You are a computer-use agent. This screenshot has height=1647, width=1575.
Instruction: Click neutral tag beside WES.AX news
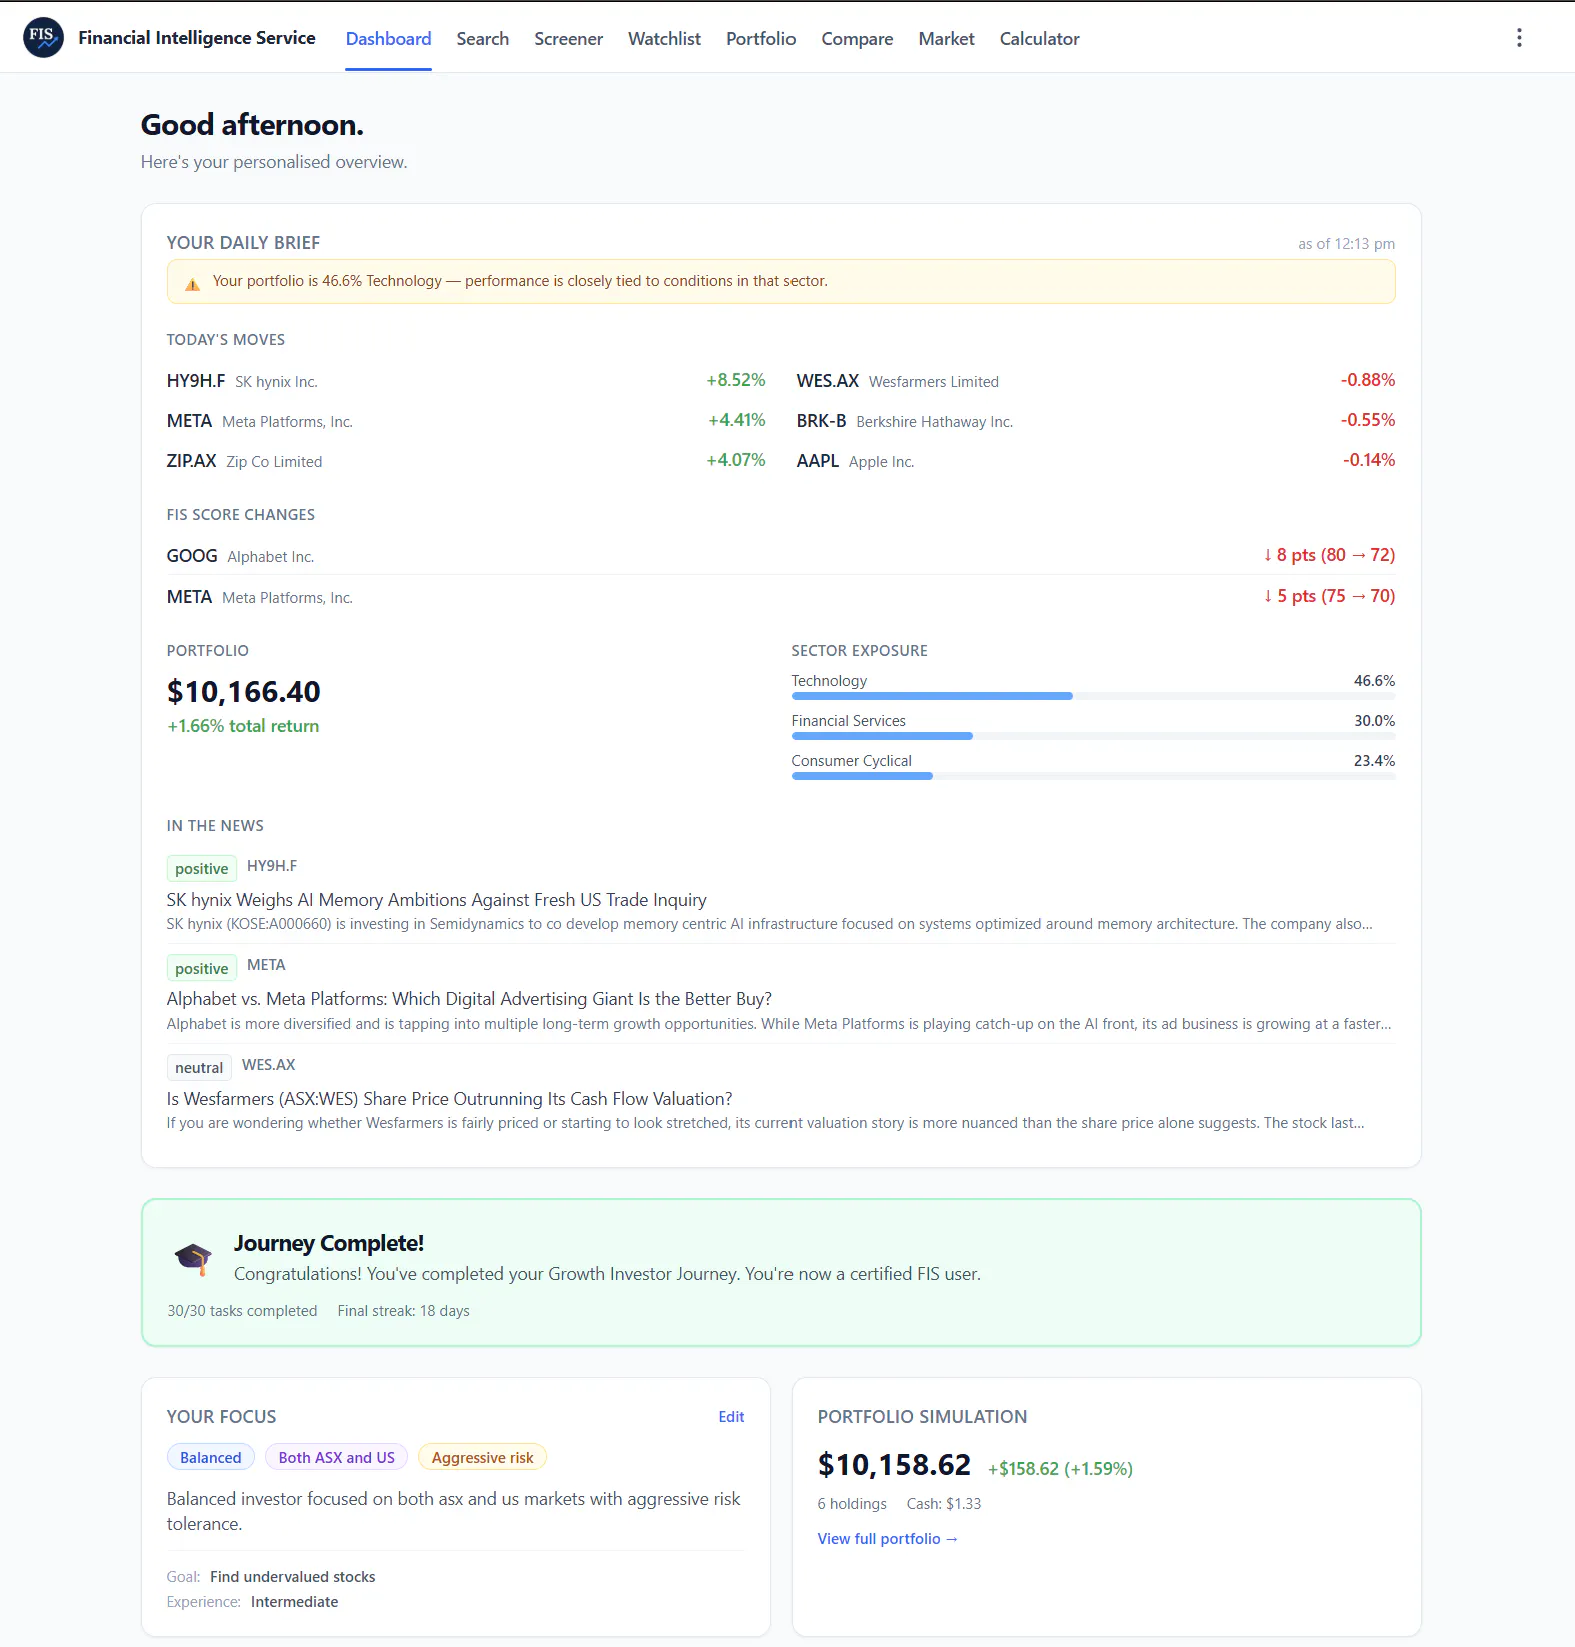199,1067
